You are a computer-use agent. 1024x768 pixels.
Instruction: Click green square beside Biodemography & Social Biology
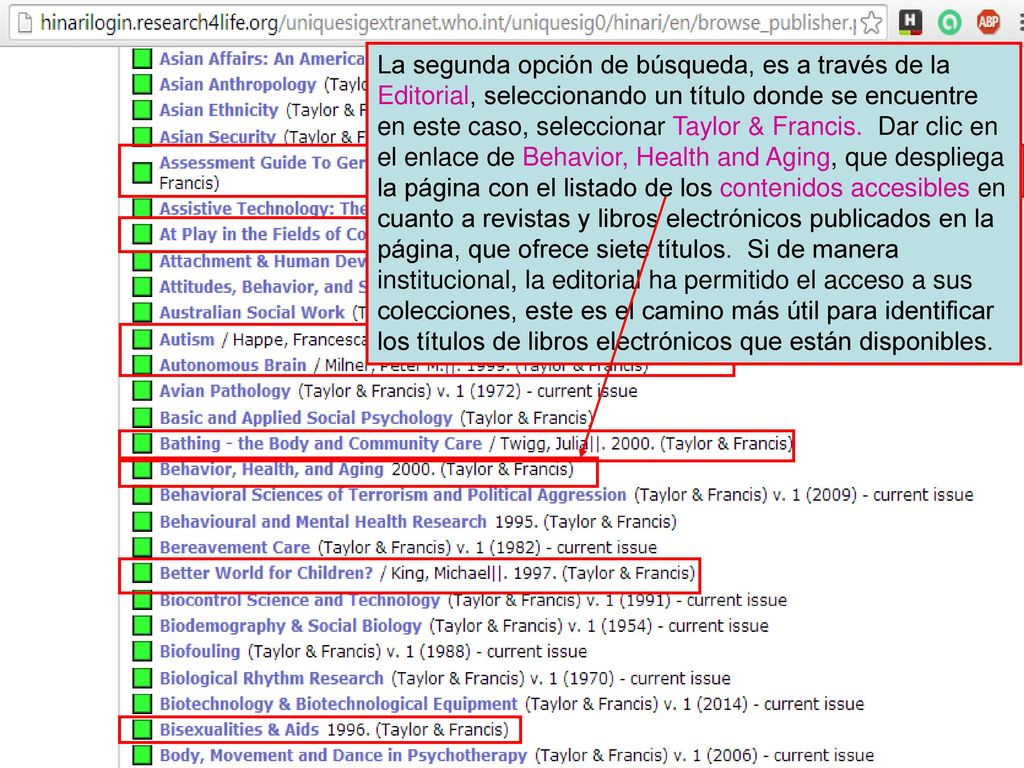(x=142, y=626)
